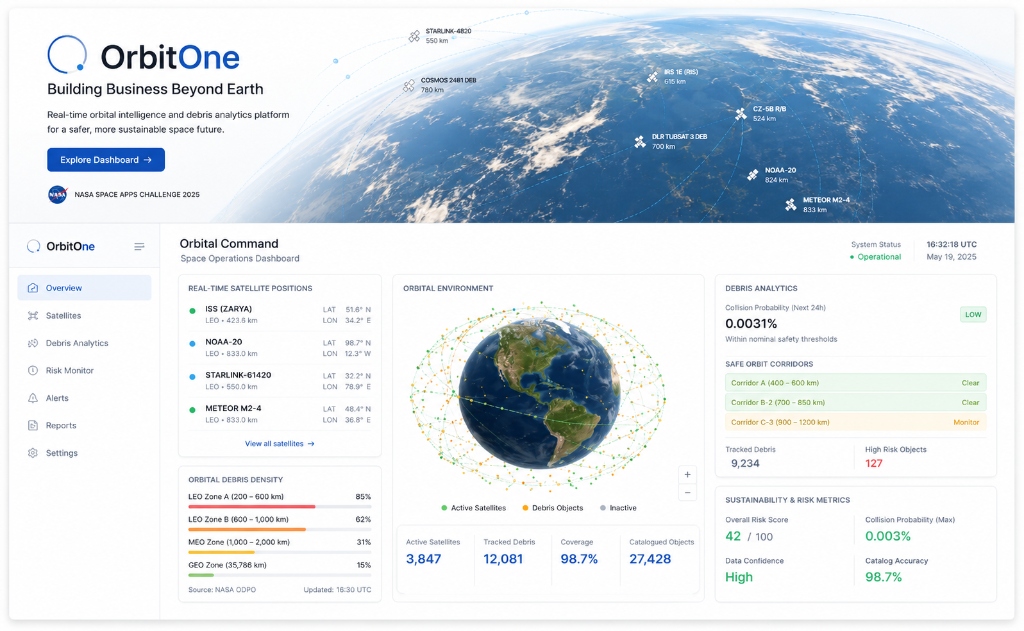Select Corridor B-2 (700 – 850 km) row
Viewport: 1024px width, 631px height.
[x=856, y=402]
